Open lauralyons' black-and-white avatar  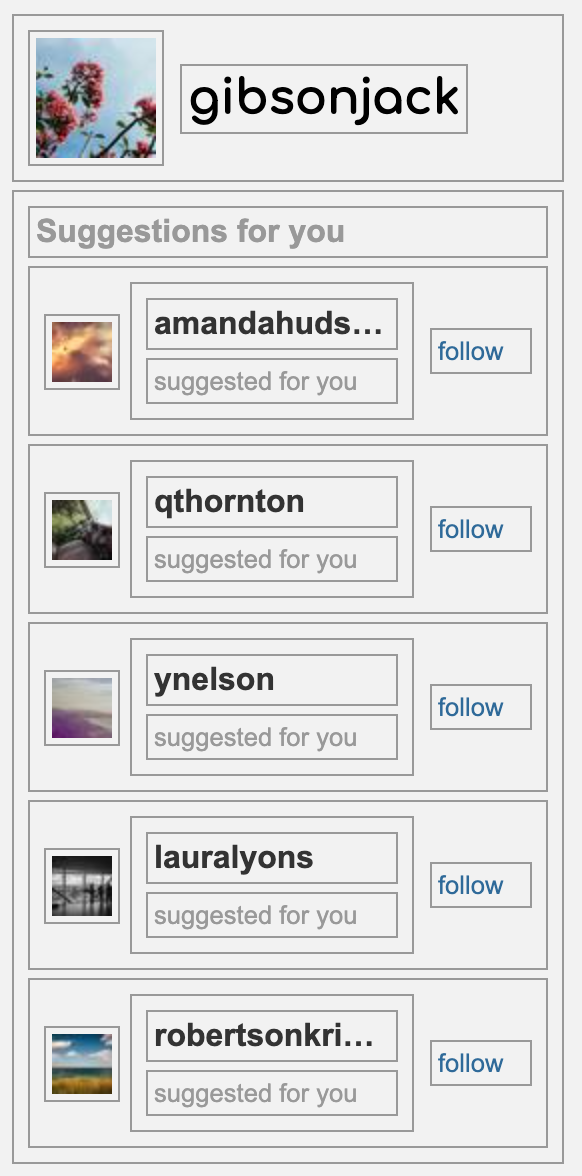(82, 886)
